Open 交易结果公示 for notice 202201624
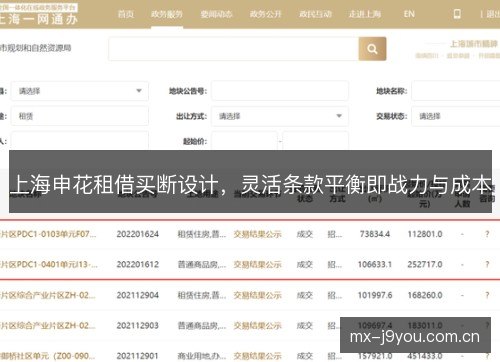 pyautogui.click(x=257, y=234)
